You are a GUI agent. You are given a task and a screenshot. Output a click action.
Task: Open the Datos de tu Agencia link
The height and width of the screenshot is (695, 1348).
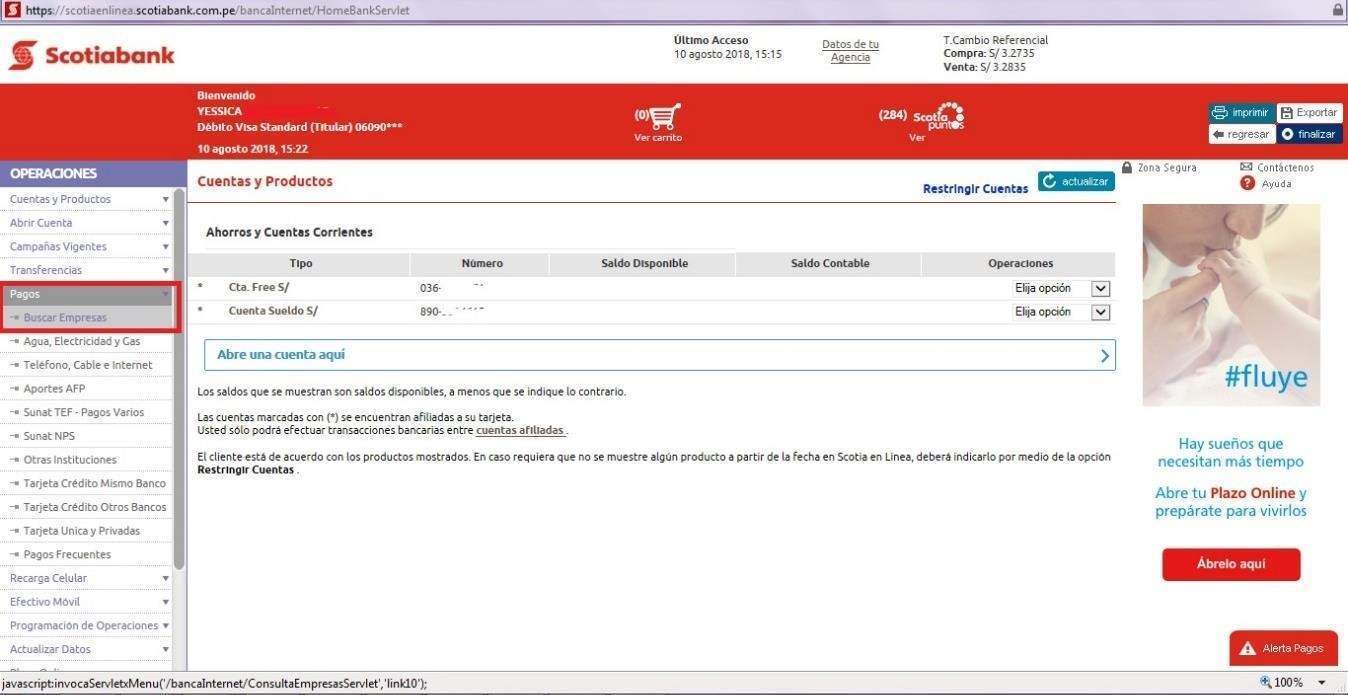click(x=850, y=51)
